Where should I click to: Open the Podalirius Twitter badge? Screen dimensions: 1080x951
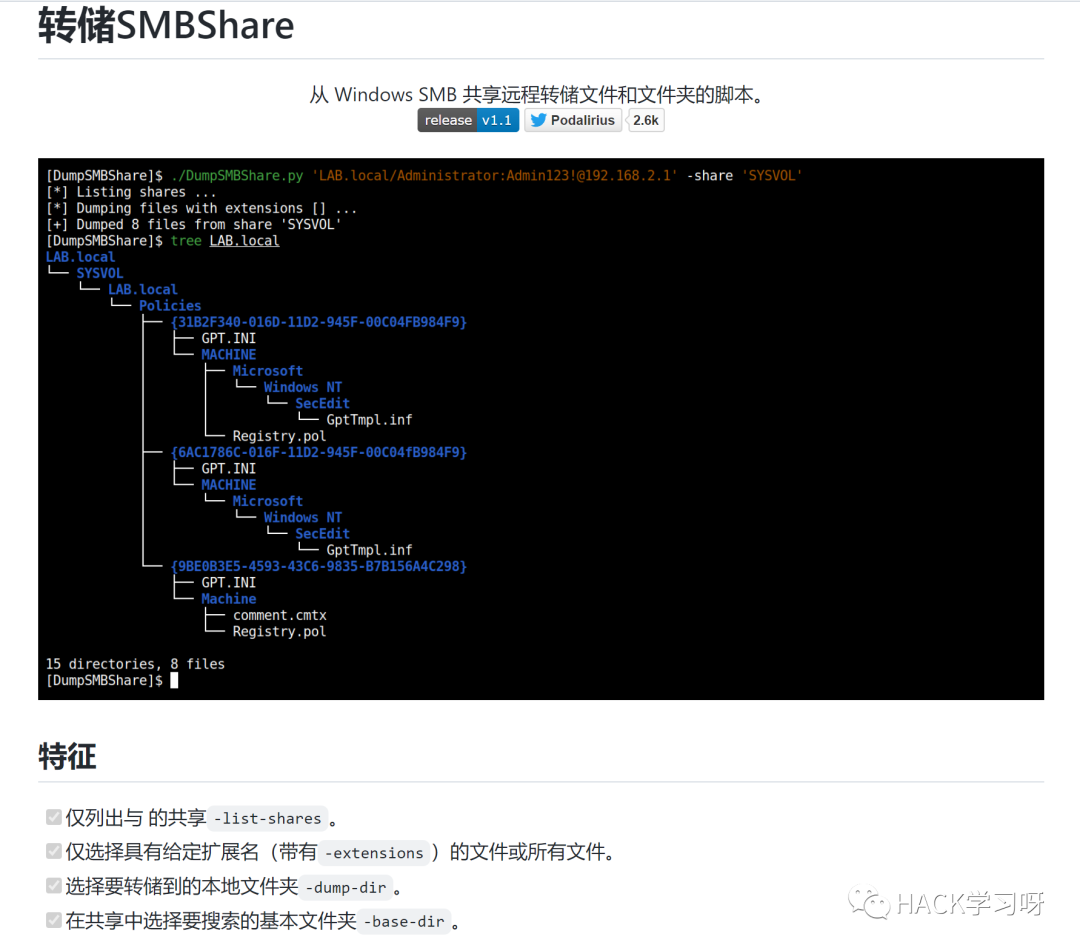pos(573,120)
